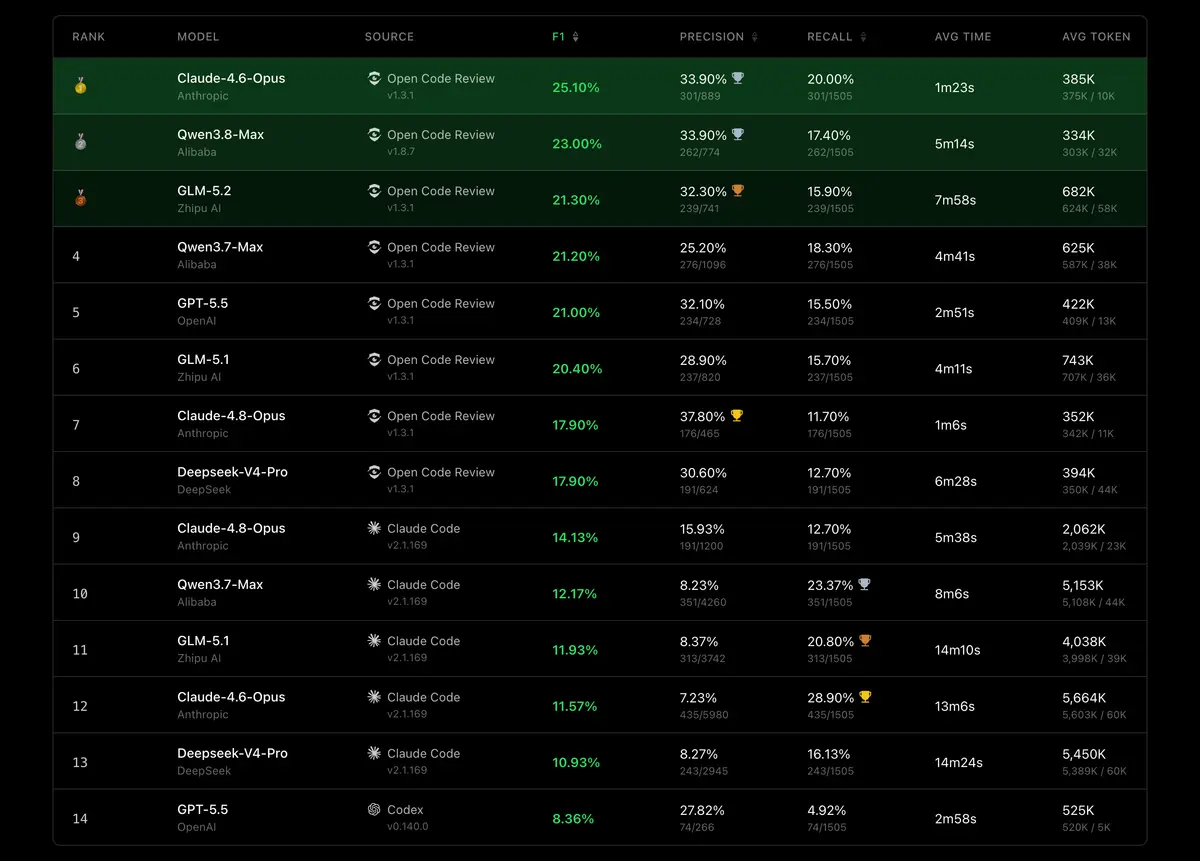Click the Codex source name
The image size is (1200, 861).
coord(405,809)
